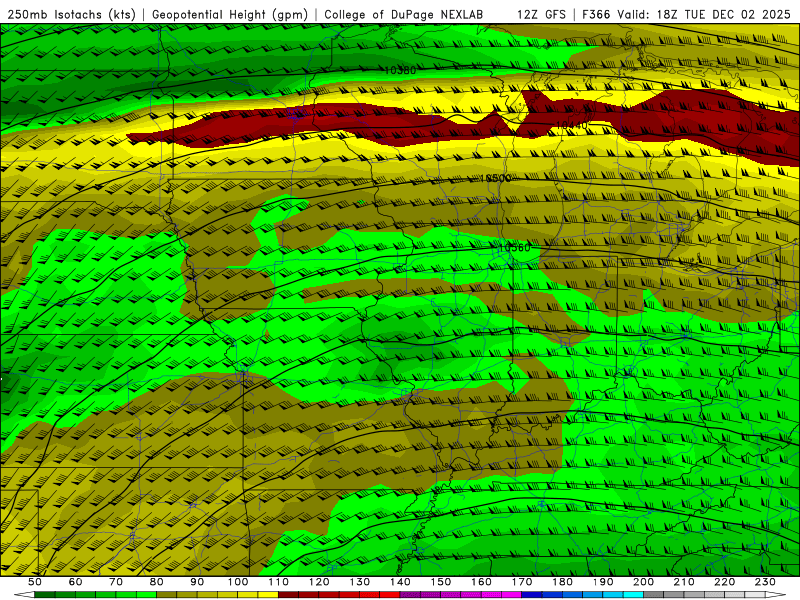Click the 230 value on the color scale

766,582
